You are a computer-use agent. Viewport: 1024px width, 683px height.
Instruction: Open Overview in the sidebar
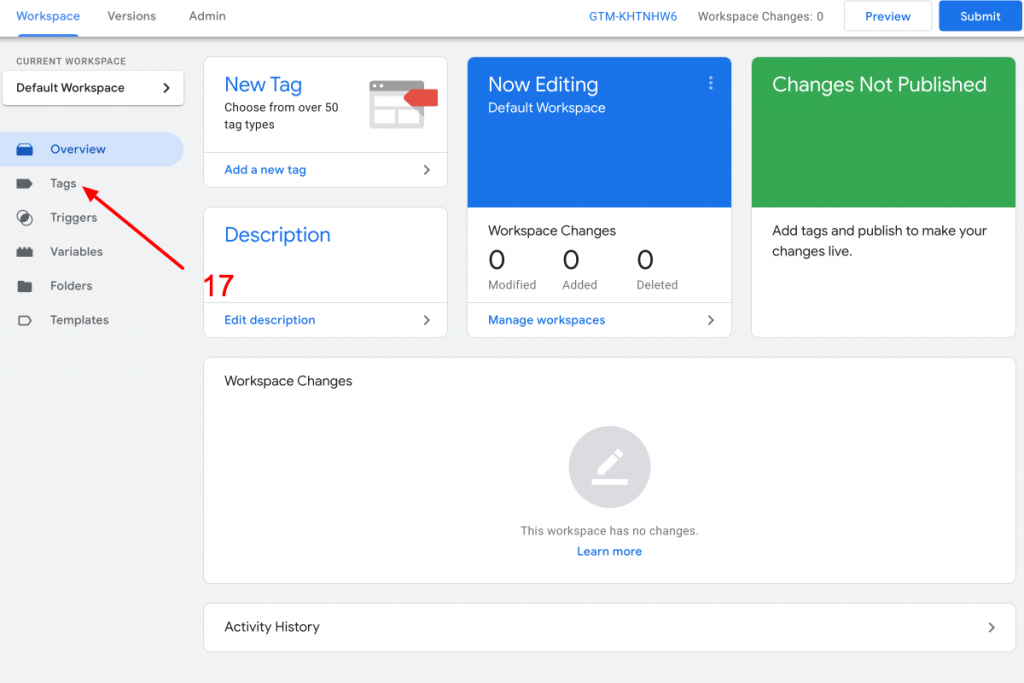91,150
